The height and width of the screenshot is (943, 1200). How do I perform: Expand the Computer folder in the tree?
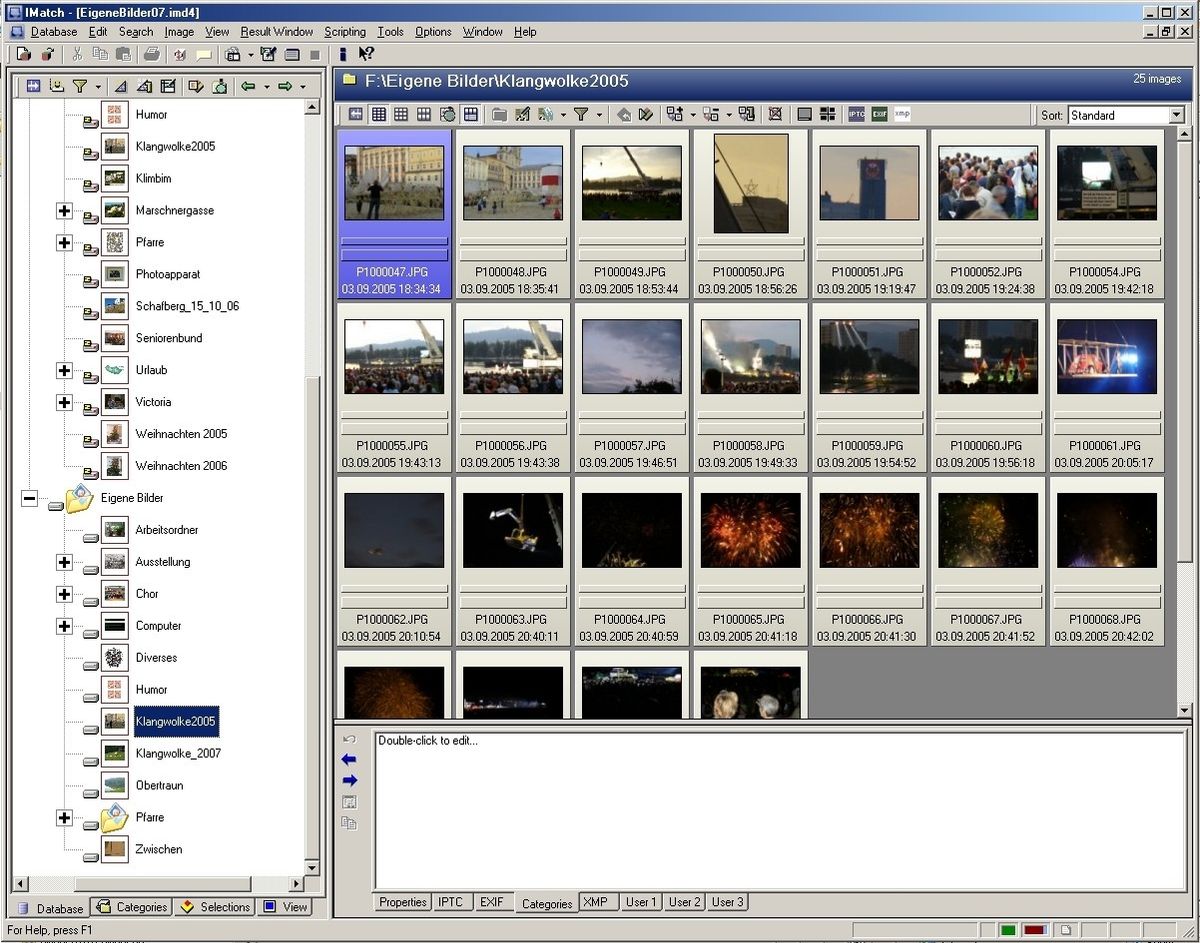click(x=64, y=626)
